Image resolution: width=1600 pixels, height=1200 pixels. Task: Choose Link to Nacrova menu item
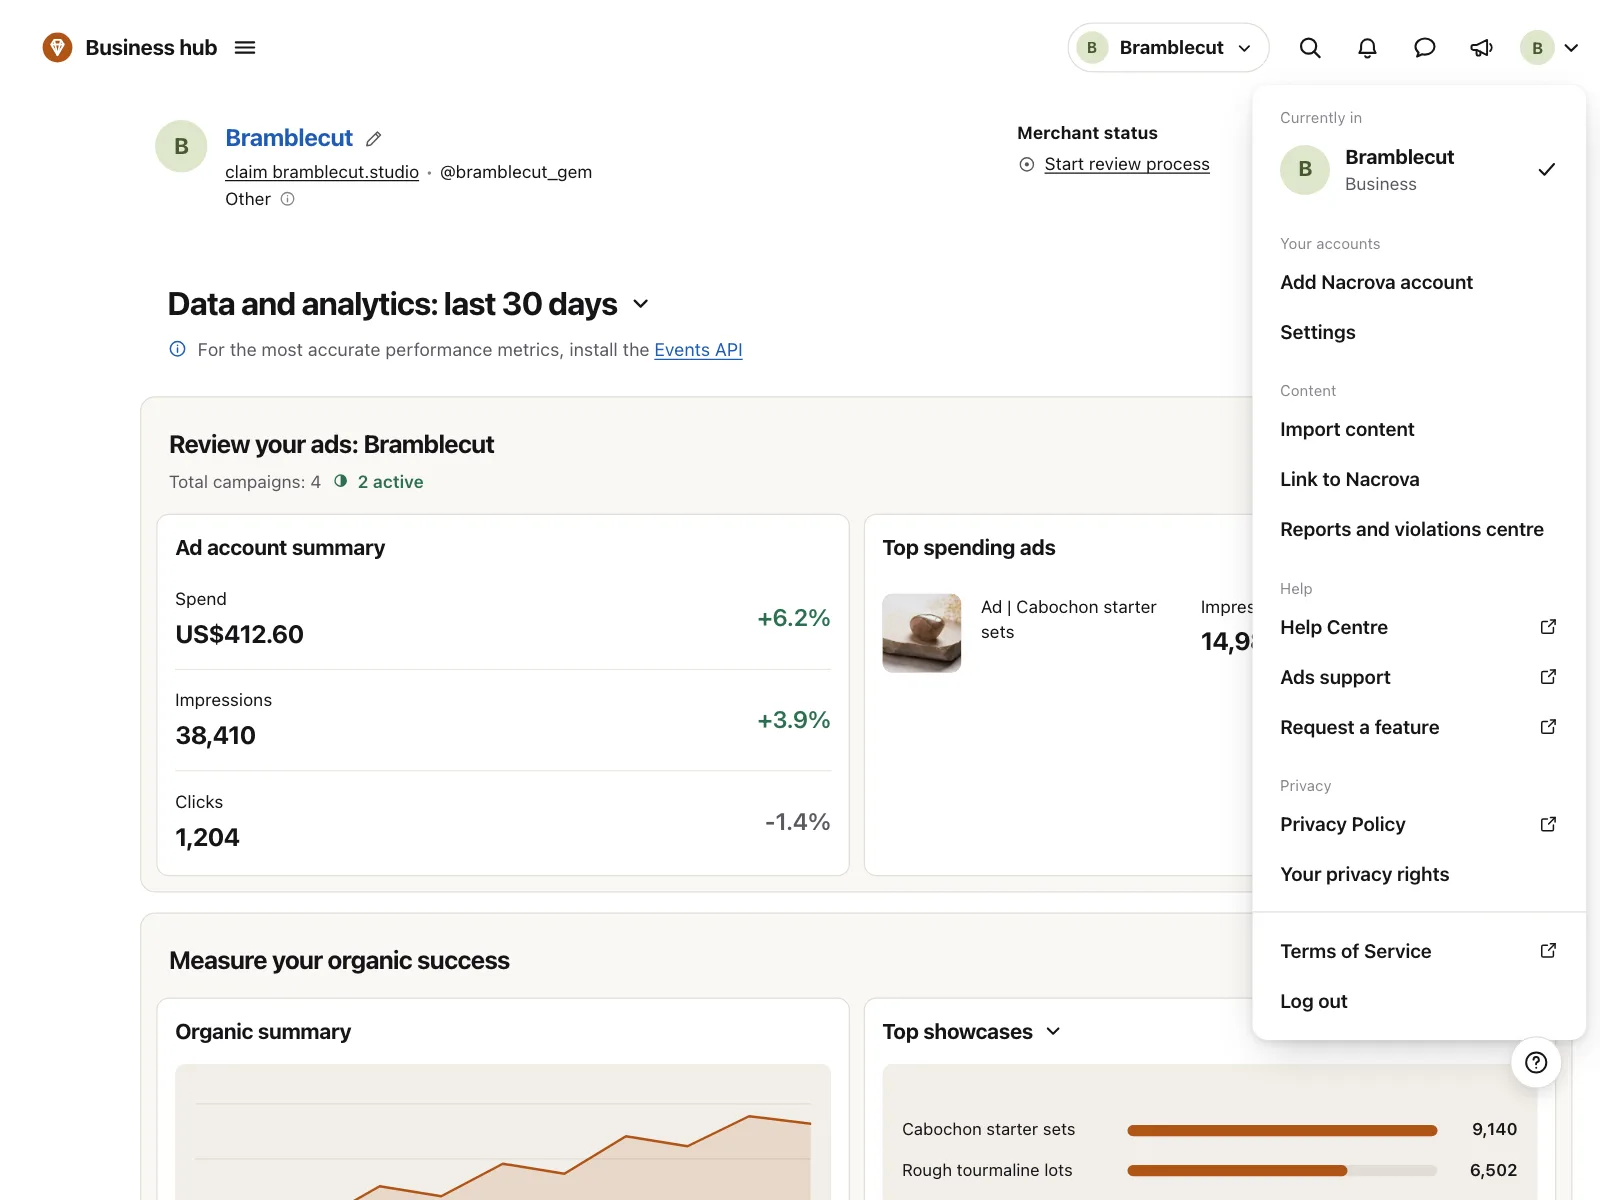[x=1418, y=480]
